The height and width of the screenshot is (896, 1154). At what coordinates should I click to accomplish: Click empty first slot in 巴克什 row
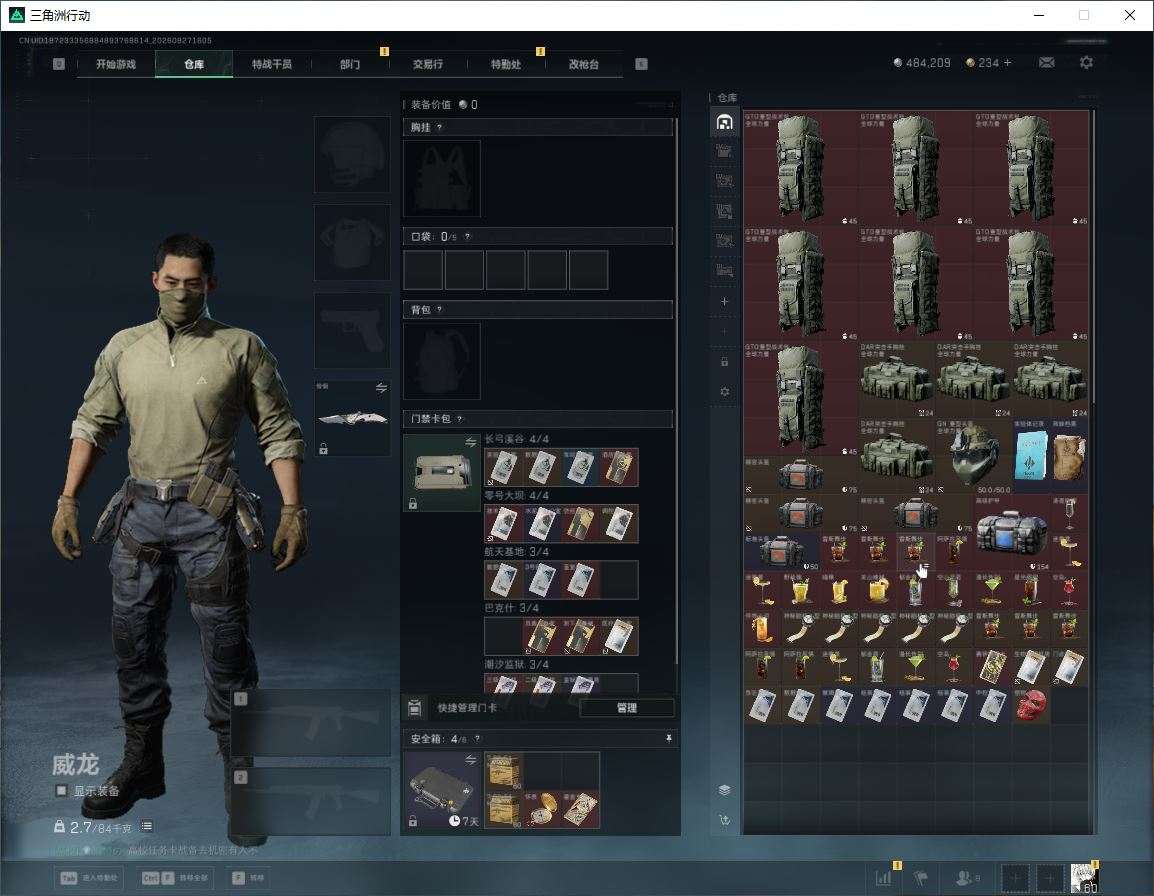[x=503, y=636]
